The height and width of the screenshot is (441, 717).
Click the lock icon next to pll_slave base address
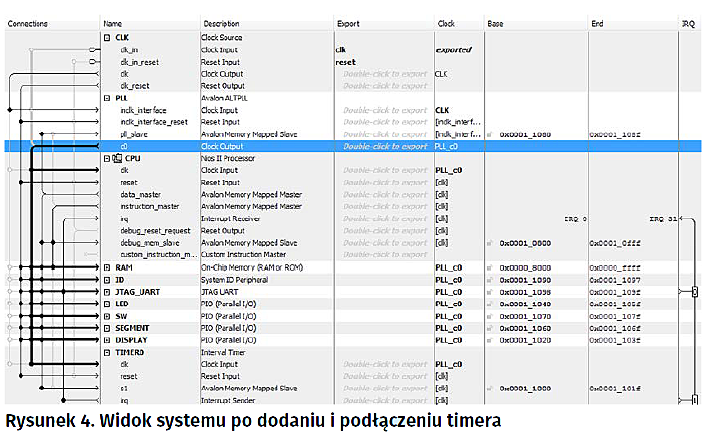[490, 134]
